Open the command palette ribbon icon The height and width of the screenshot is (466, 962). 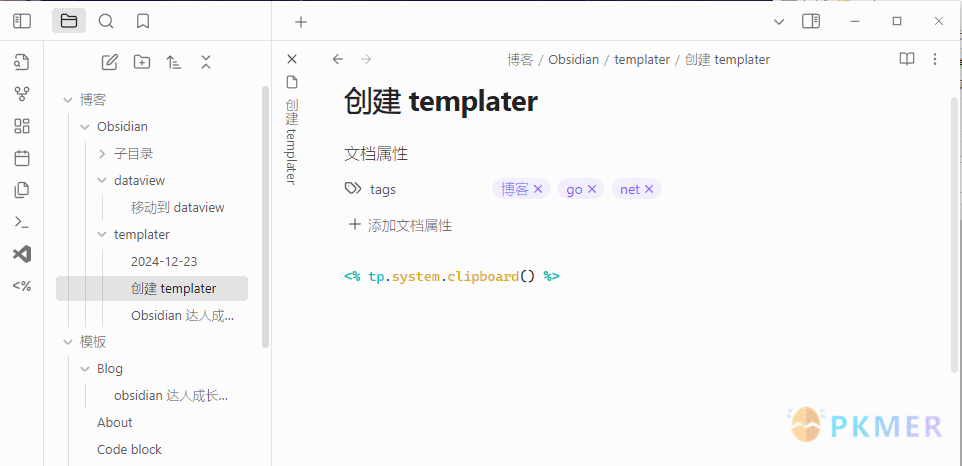tap(22, 222)
